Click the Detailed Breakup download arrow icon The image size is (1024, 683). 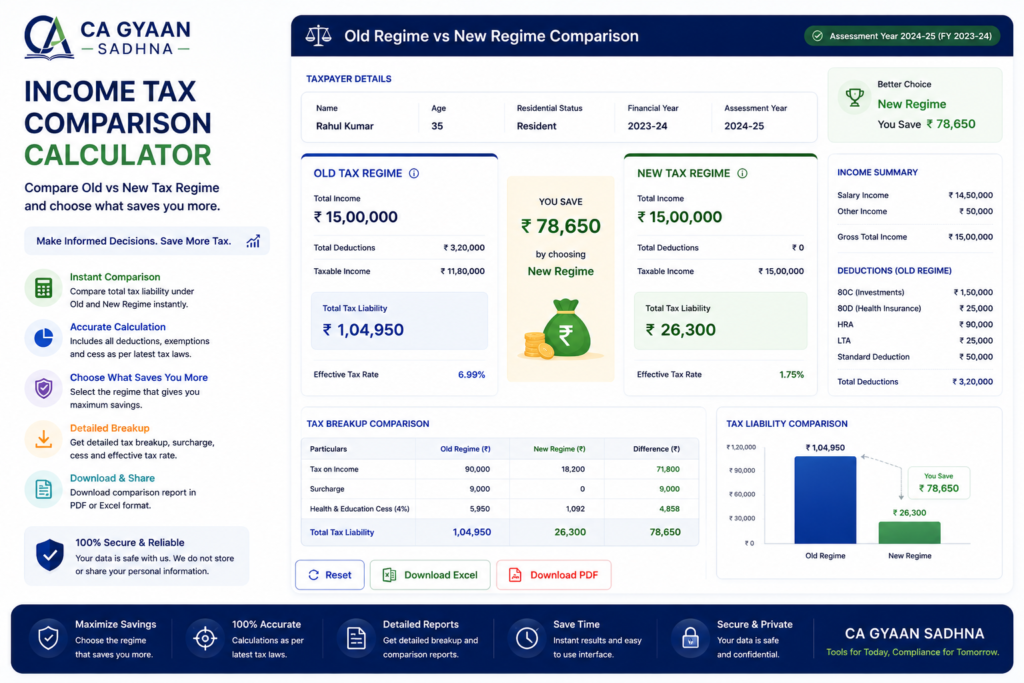[43, 439]
